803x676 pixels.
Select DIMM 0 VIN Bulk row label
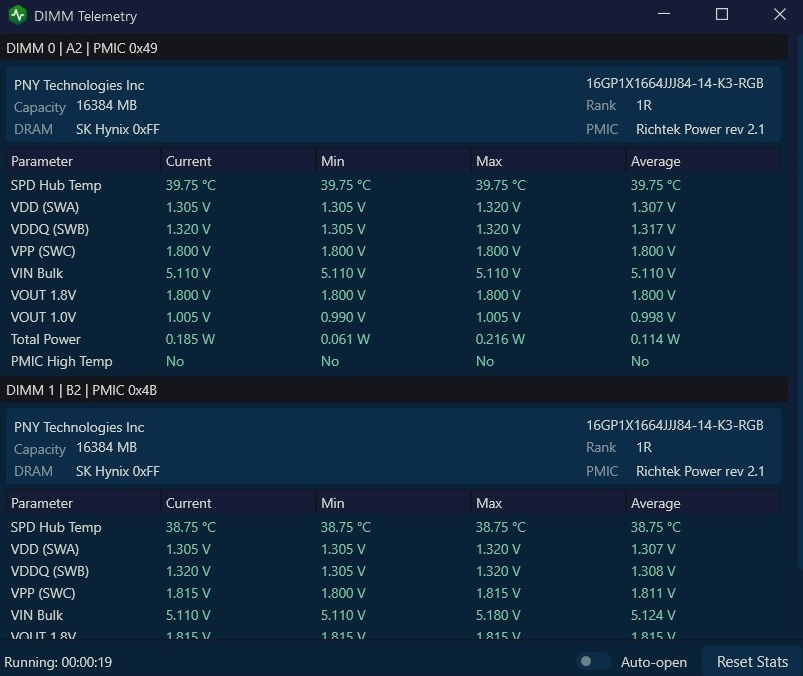(37, 273)
